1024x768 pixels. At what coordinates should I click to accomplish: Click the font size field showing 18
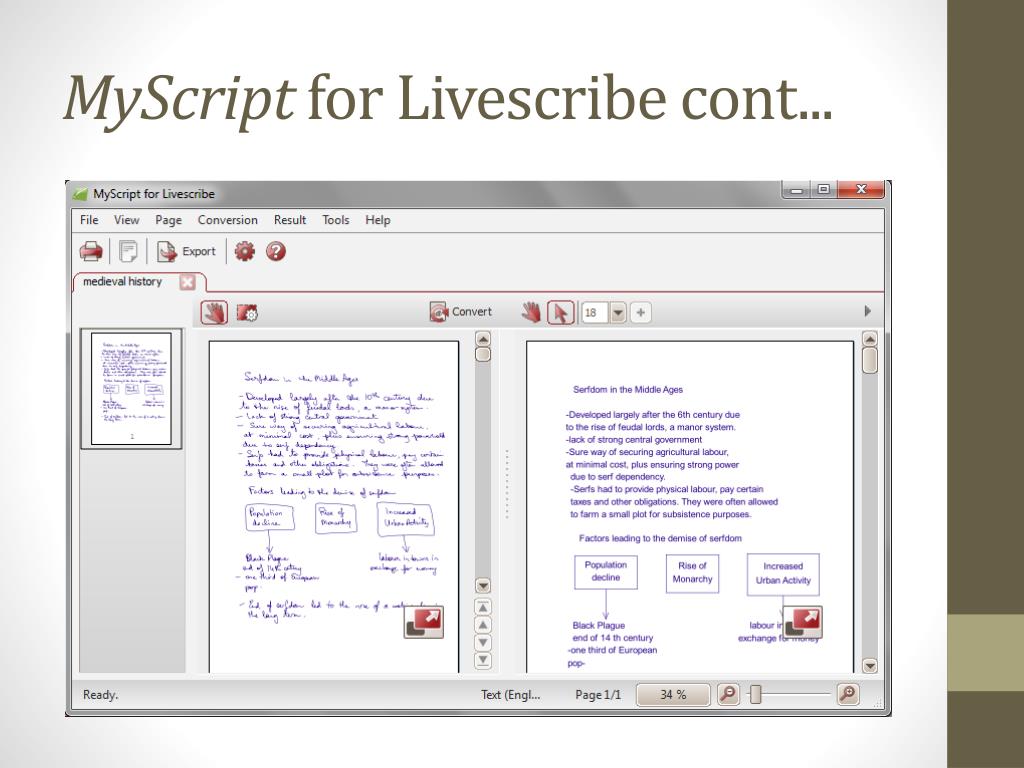point(594,313)
